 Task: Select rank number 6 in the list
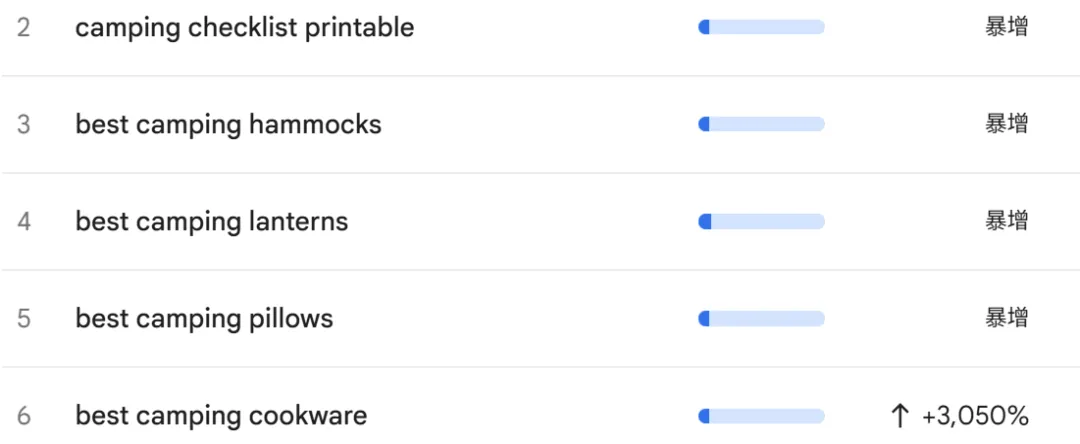(23, 416)
